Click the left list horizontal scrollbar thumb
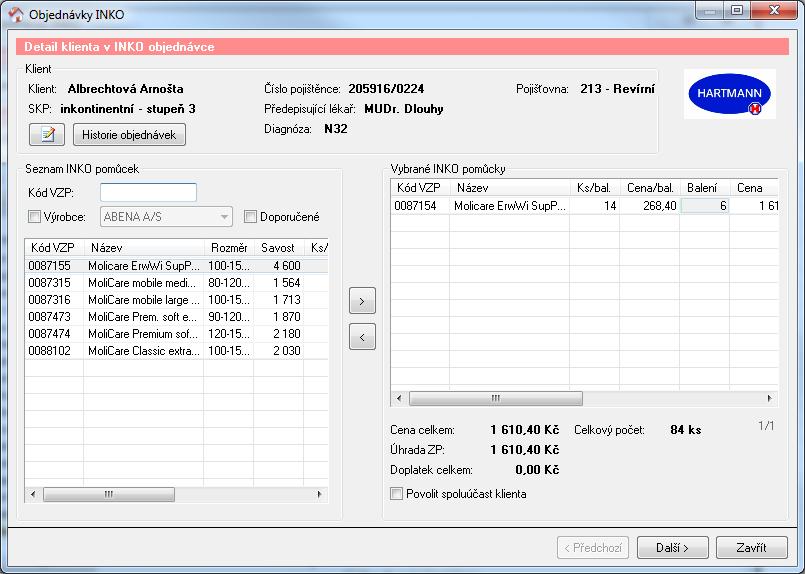 click(x=109, y=494)
